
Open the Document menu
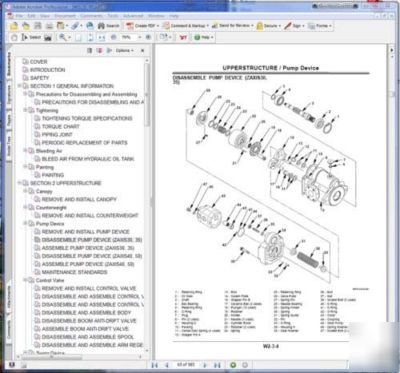pyautogui.click(x=65, y=16)
